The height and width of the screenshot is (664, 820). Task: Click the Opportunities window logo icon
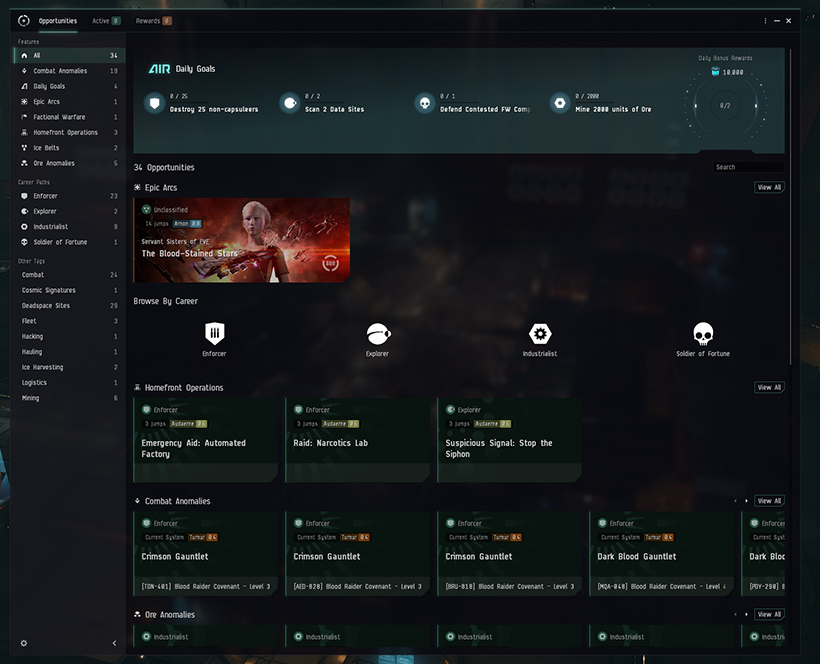[x=24, y=21]
